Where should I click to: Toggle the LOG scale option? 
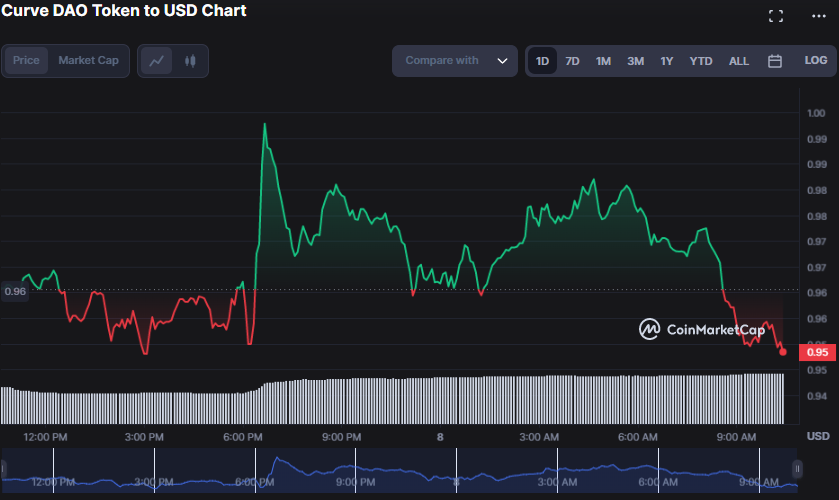click(816, 60)
